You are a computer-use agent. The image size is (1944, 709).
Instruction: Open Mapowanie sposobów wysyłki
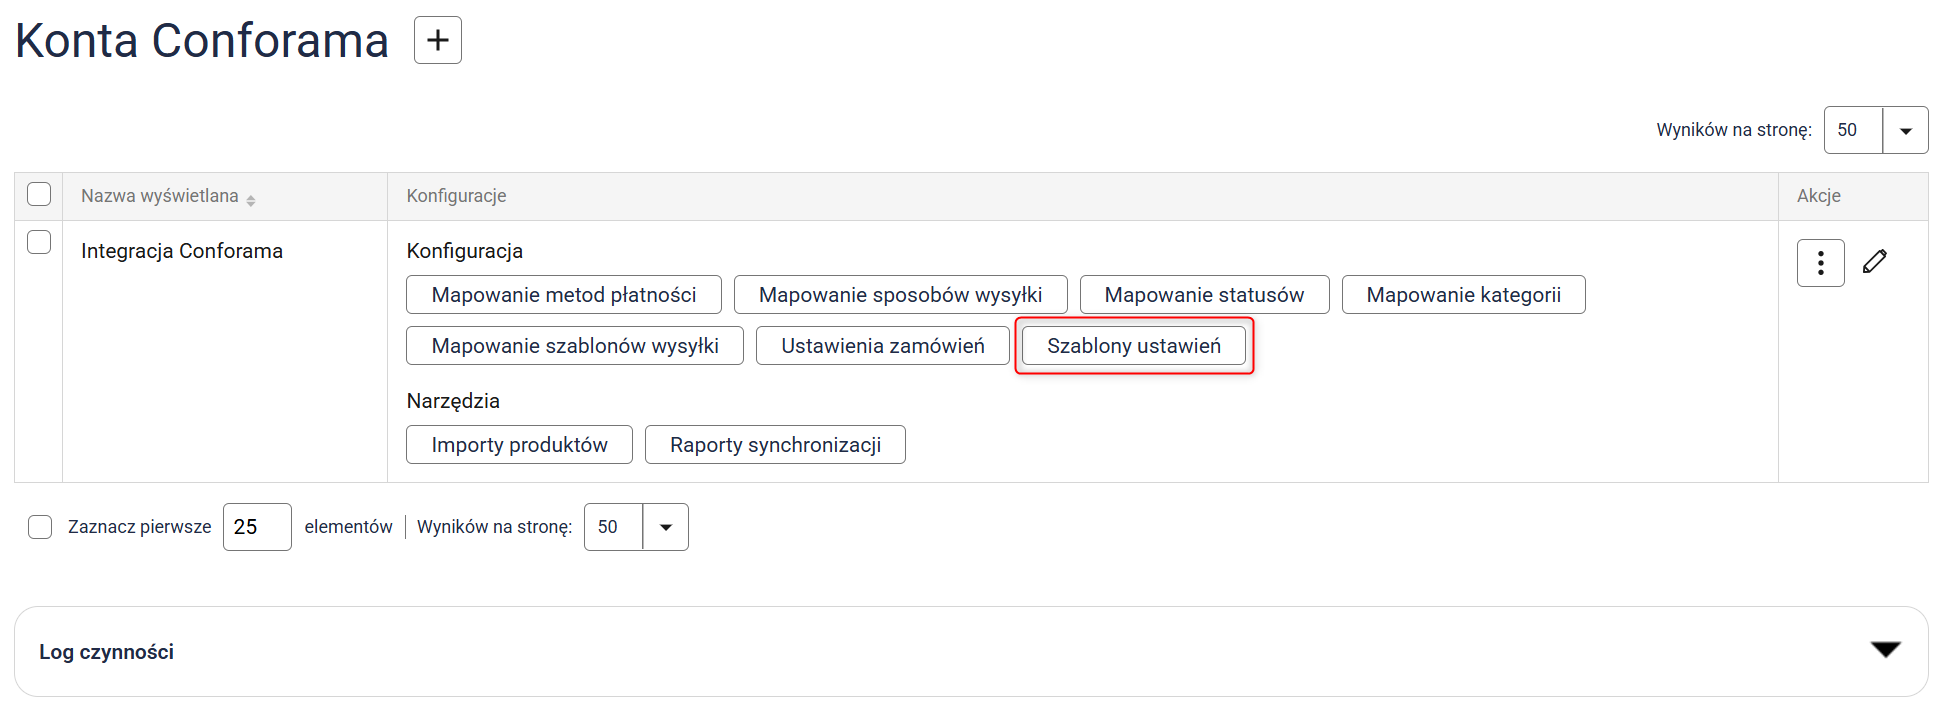[x=900, y=295]
